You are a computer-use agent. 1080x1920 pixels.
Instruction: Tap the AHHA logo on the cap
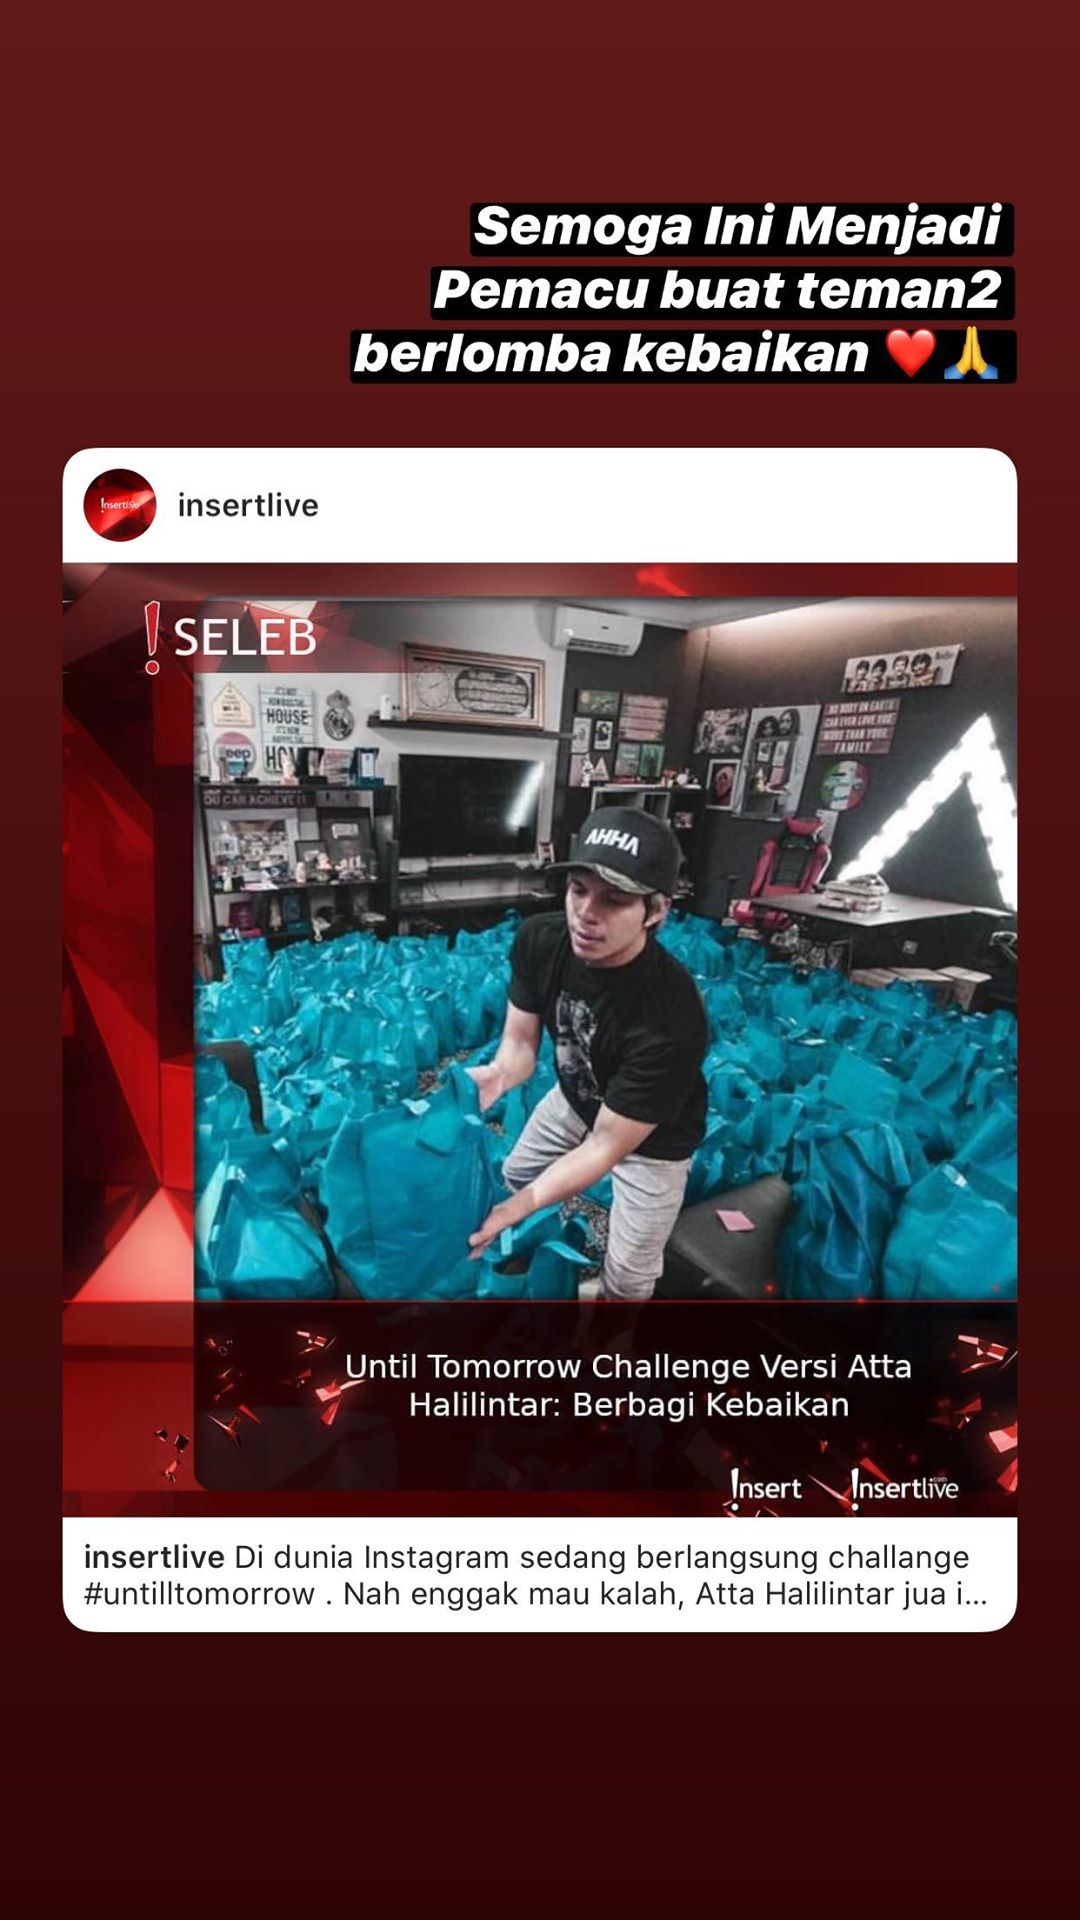click(612, 839)
